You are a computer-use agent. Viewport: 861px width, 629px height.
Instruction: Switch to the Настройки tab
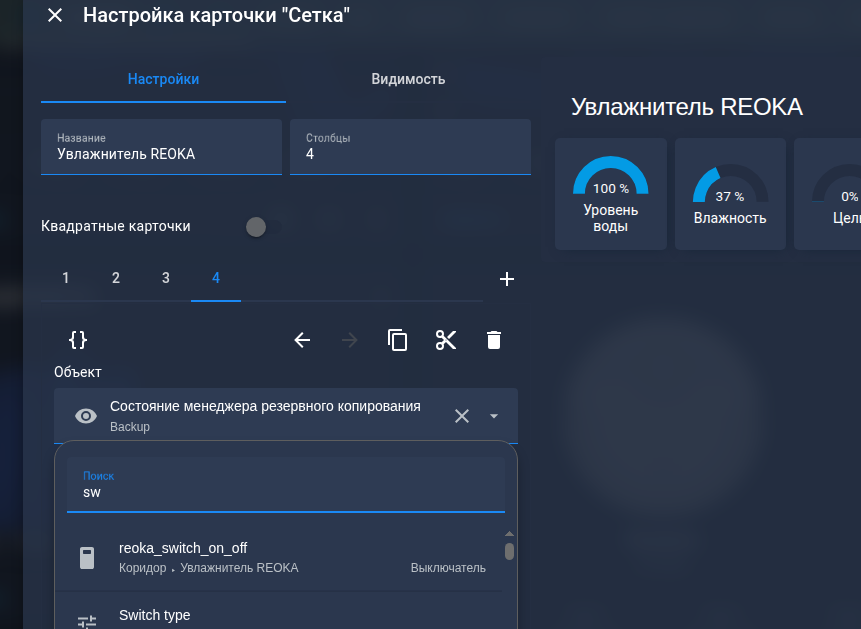pyautogui.click(x=163, y=79)
